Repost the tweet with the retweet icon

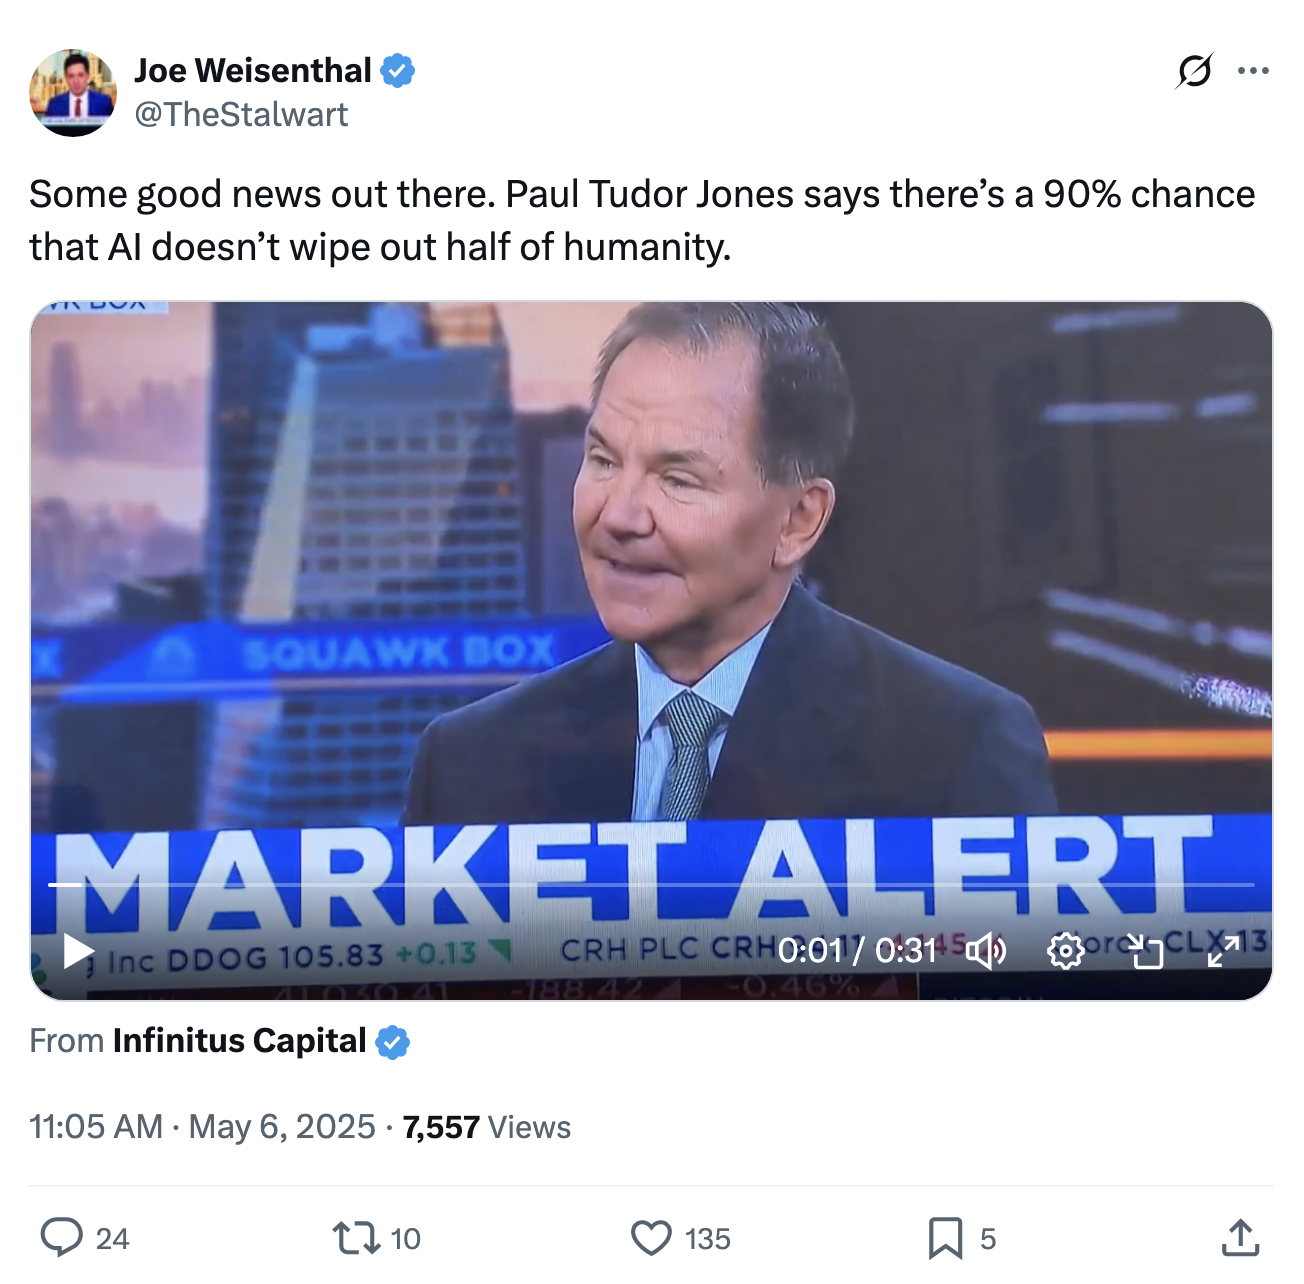click(356, 1238)
